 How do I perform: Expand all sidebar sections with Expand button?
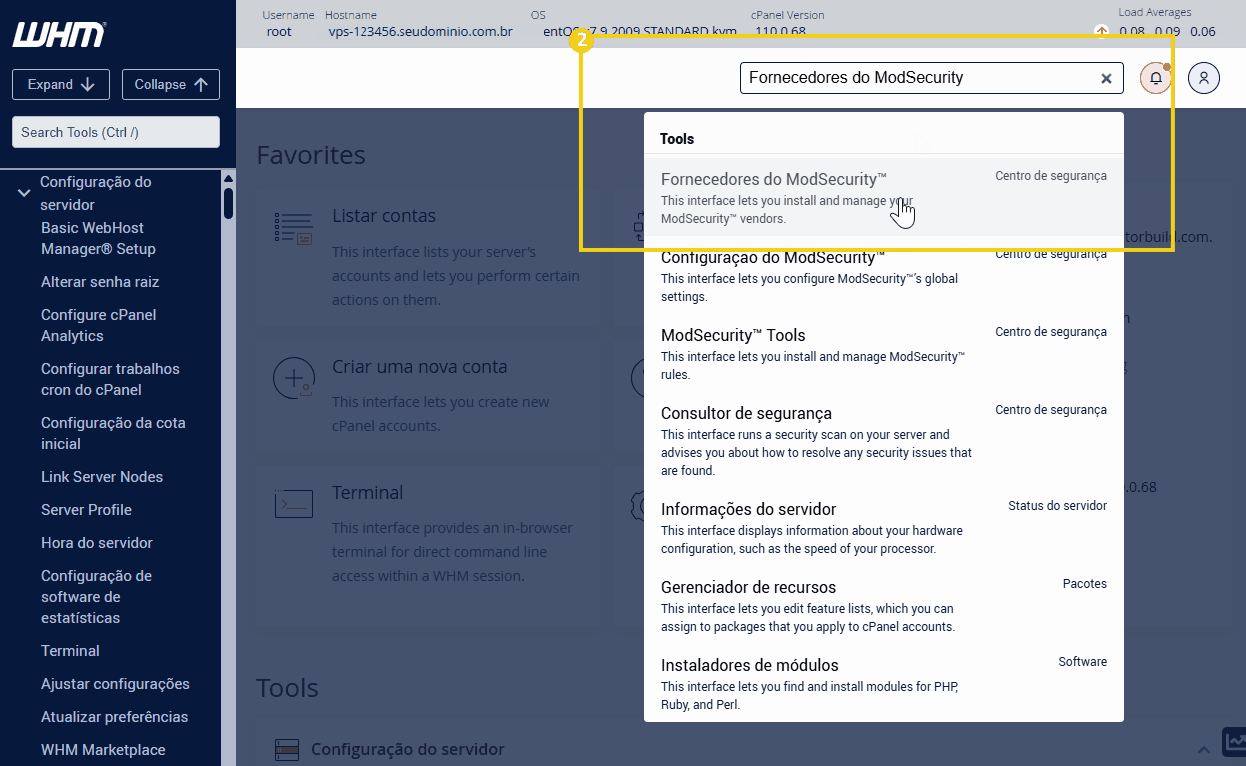pos(61,85)
